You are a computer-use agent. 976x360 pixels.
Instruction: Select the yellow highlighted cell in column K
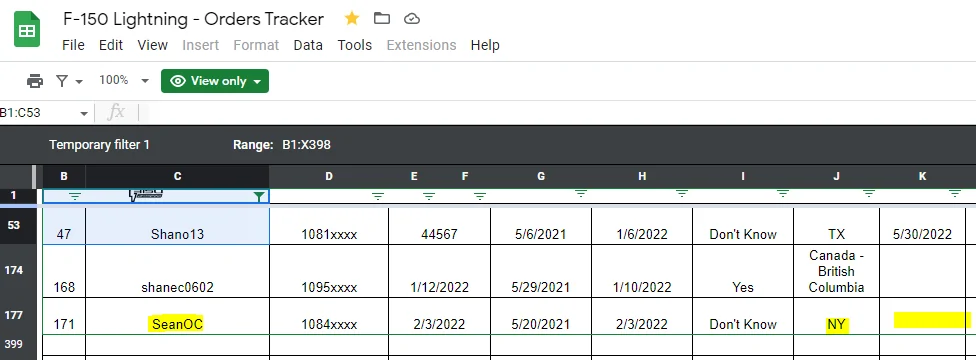(x=922, y=316)
